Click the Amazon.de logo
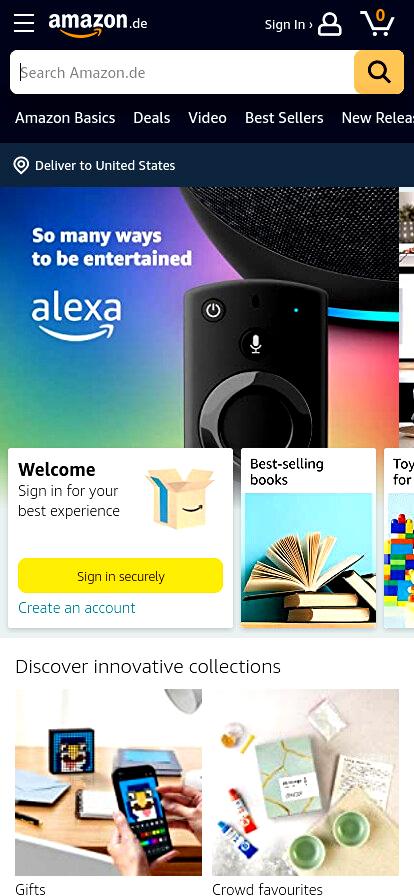Screen dimensions: 414x896 (x=98, y=24)
